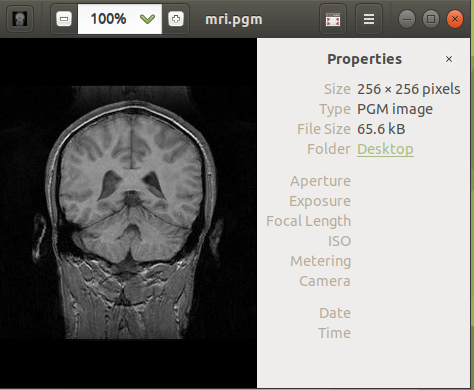Click the Focal Length label
The height and width of the screenshot is (390, 474).
[308, 221]
